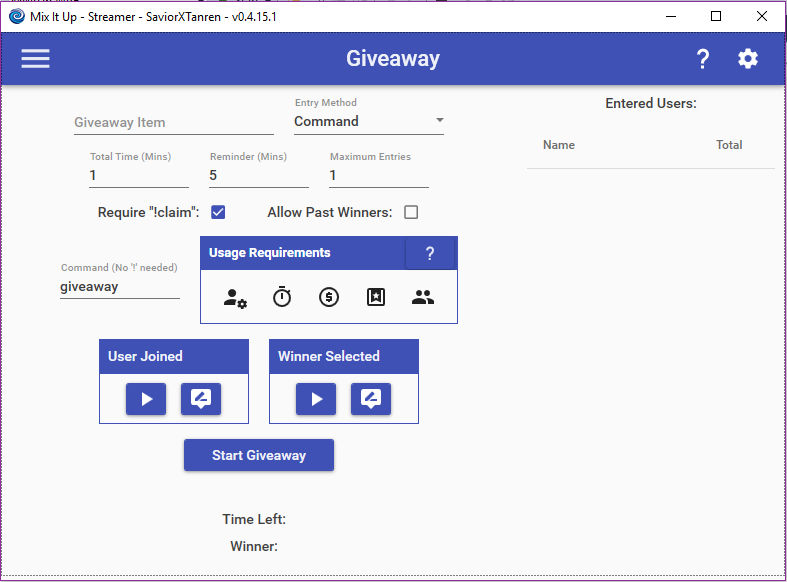Open the people group requirement icon
Viewport: 787px width, 582px height.
pos(423,297)
